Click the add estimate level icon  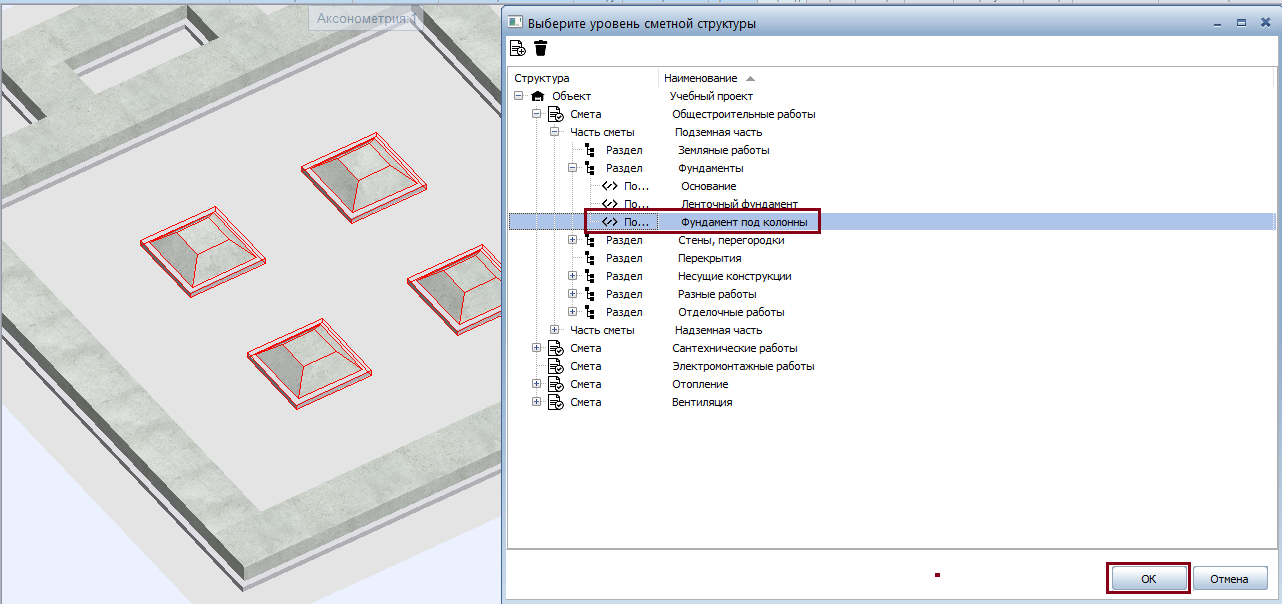pos(517,48)
